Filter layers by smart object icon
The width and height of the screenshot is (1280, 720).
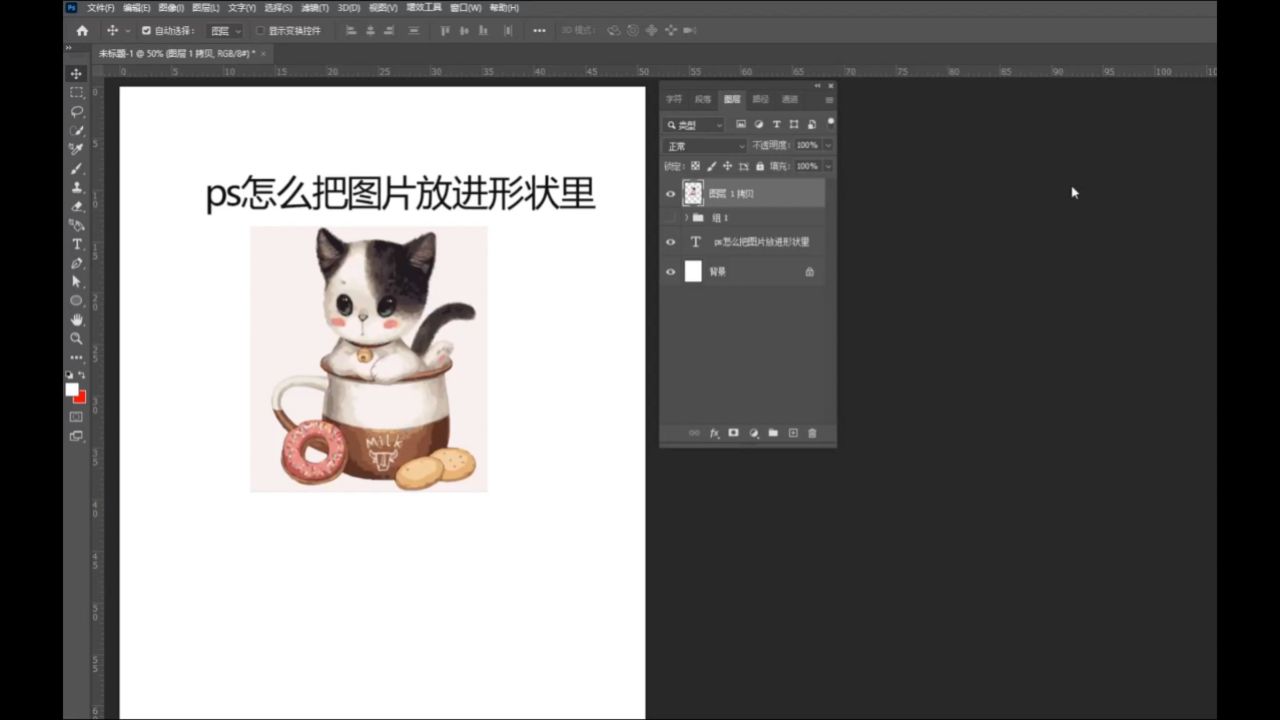click(811, 124)
